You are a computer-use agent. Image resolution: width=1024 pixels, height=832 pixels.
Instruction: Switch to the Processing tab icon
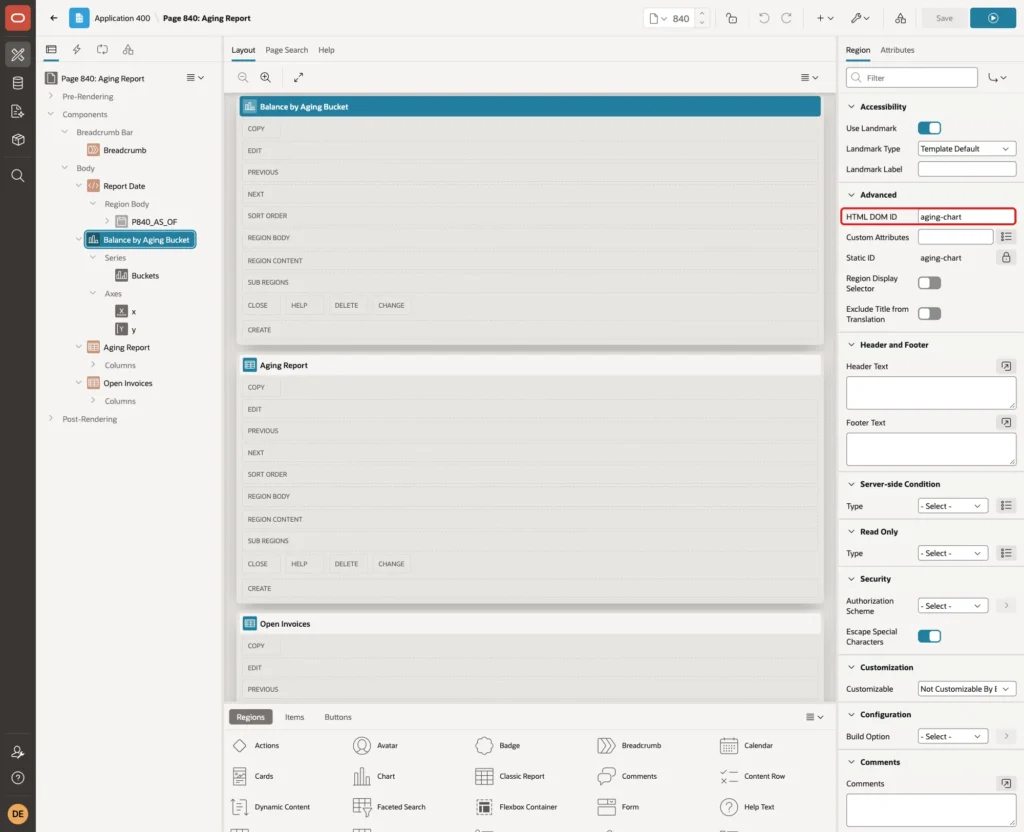103,50
